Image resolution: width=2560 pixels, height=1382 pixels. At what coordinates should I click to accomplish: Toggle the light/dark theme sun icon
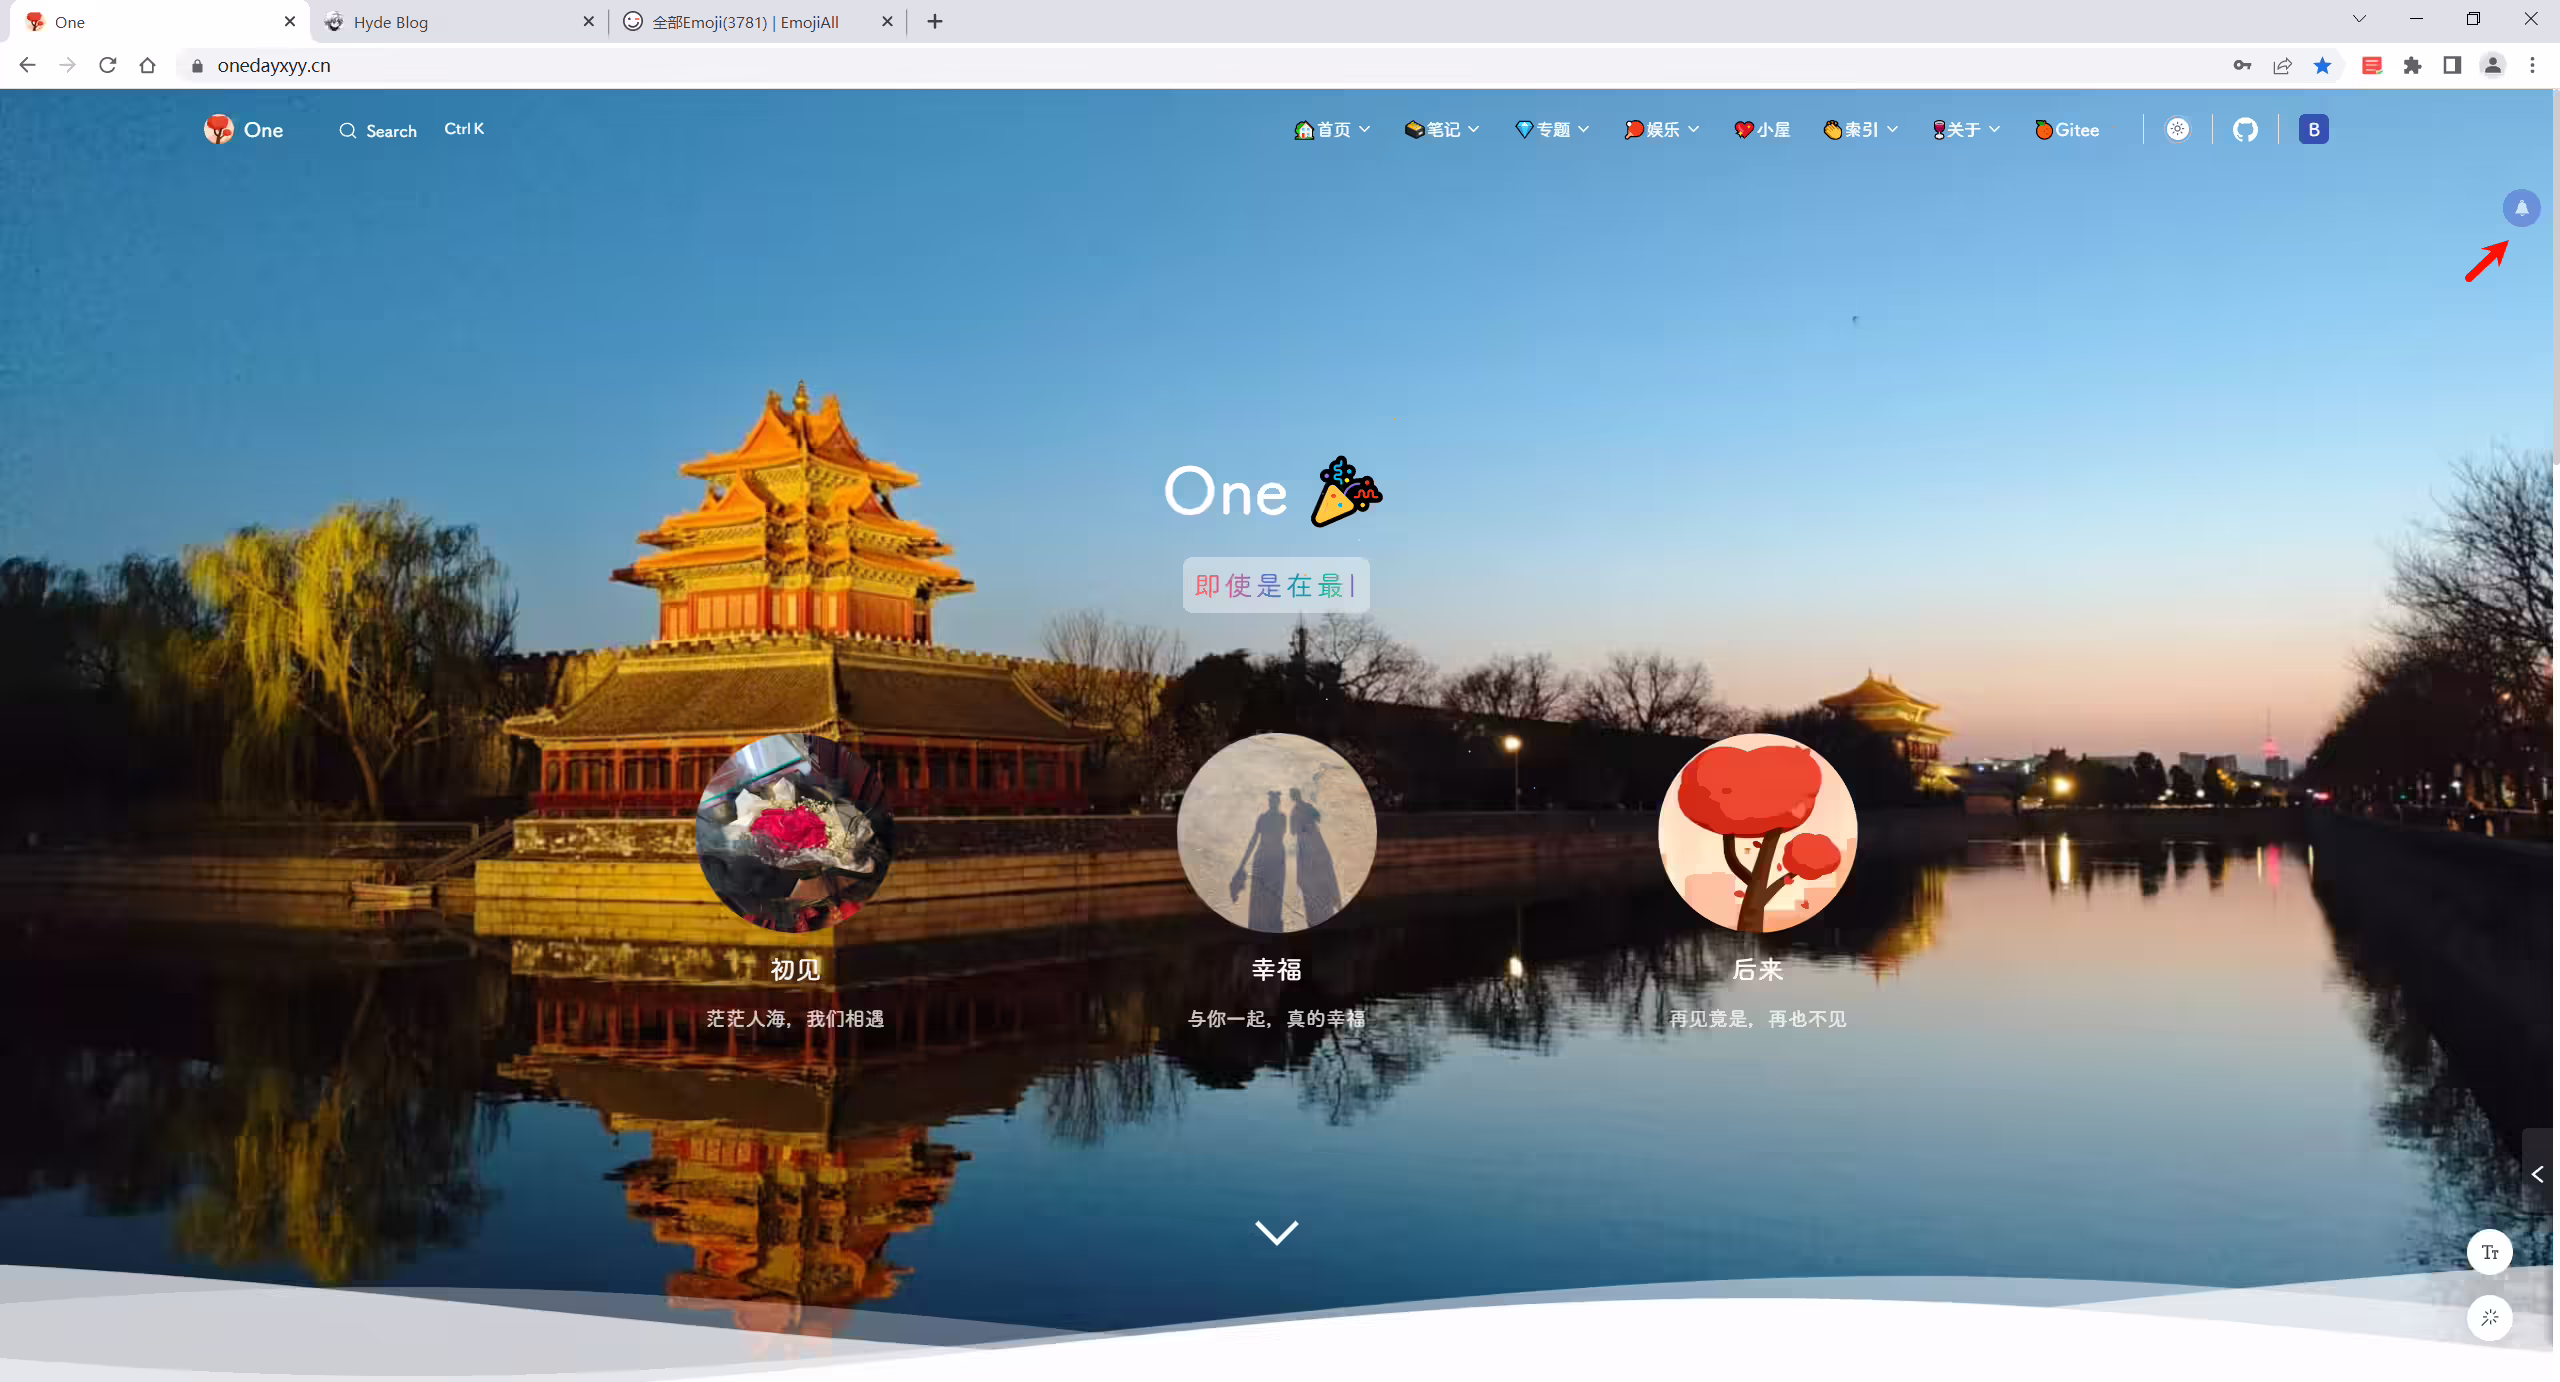pyautogui.click(x=2177, y=130)
